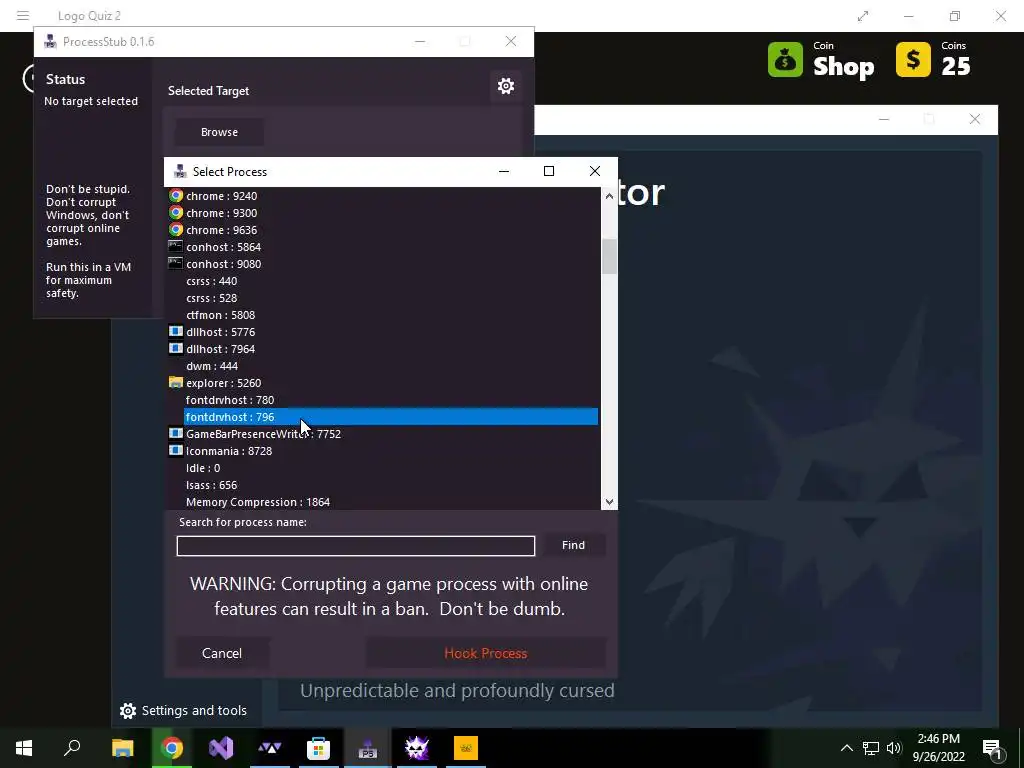Open taskbar search
The height and width of the screenshot is (768, 1024).
click(x=72, y=748)
